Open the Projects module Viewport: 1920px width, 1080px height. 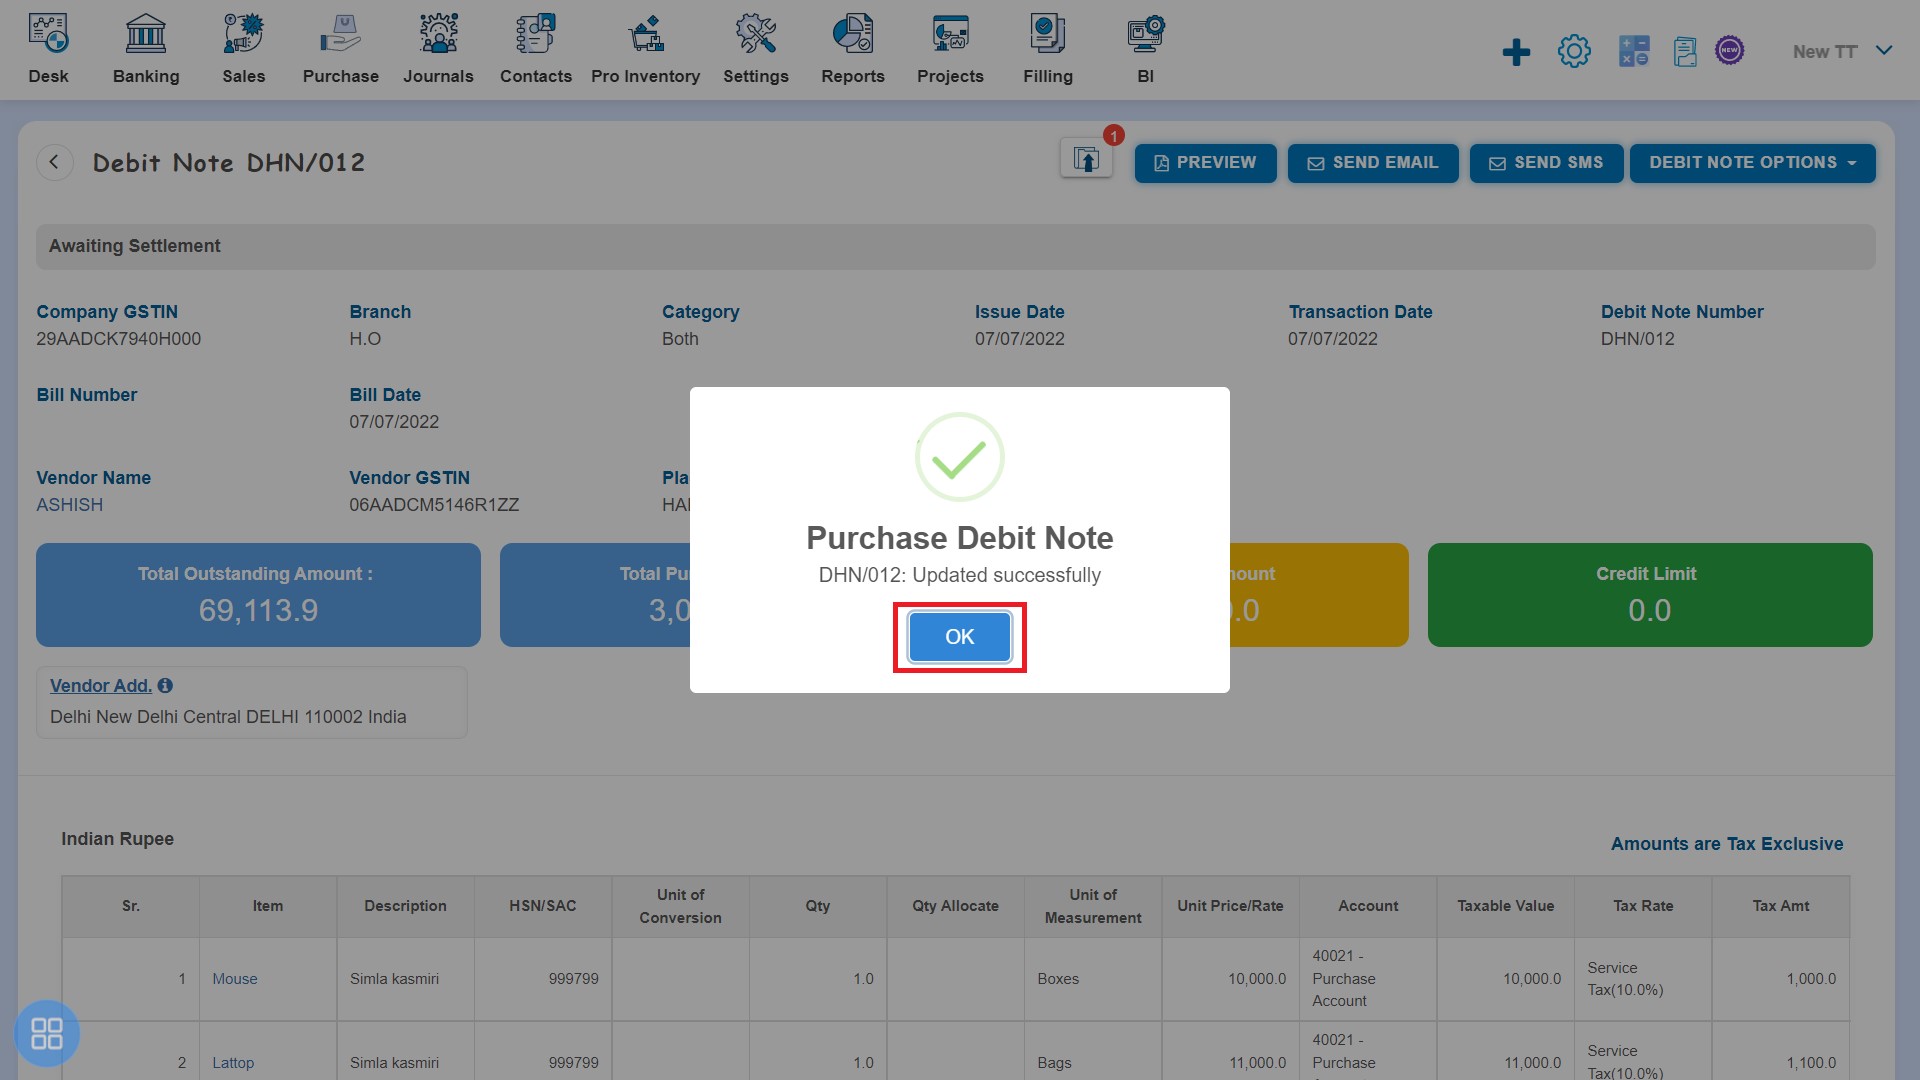tap(949, 49)
